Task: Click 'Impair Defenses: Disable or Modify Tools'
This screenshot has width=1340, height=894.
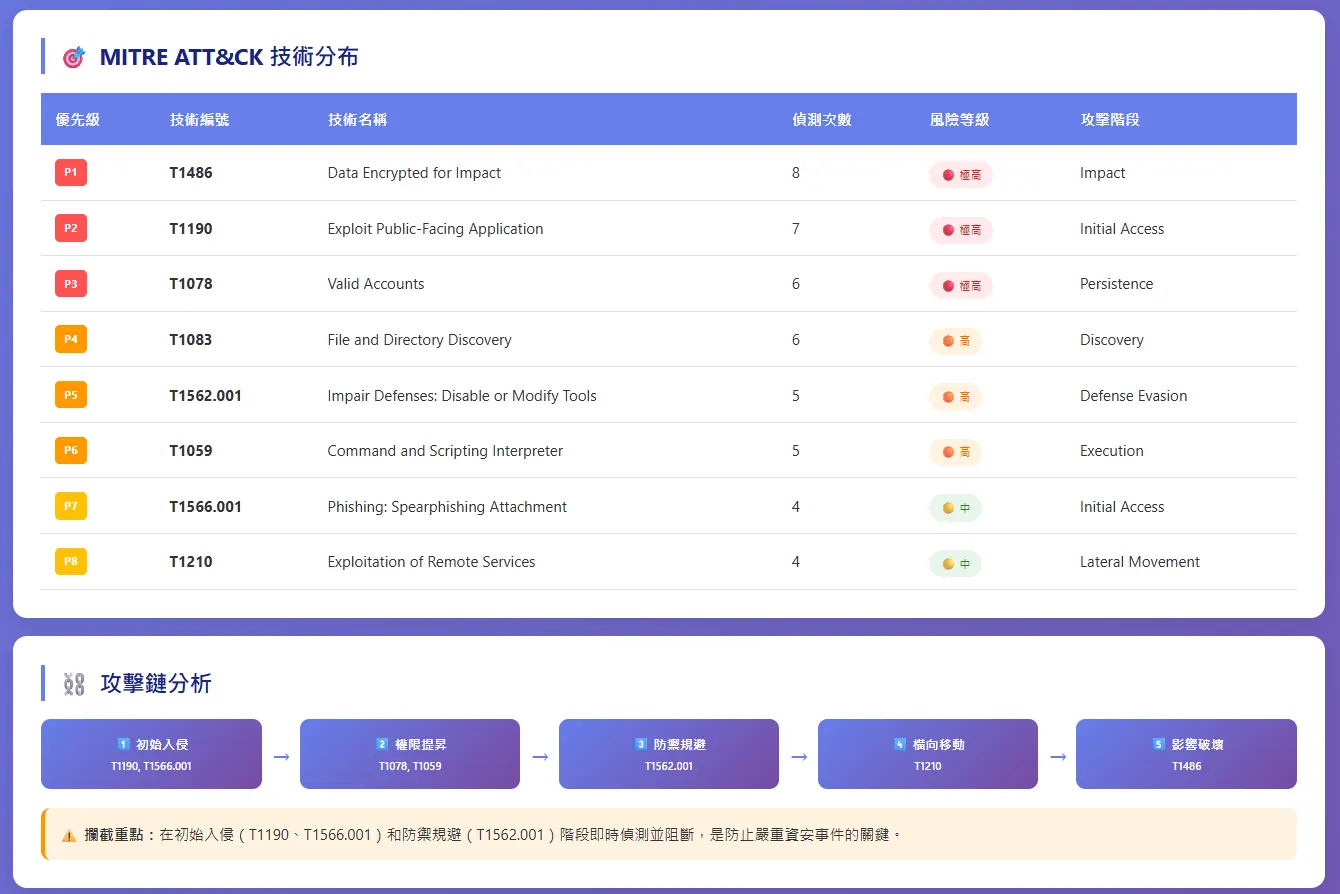Action: click(462, 396)
